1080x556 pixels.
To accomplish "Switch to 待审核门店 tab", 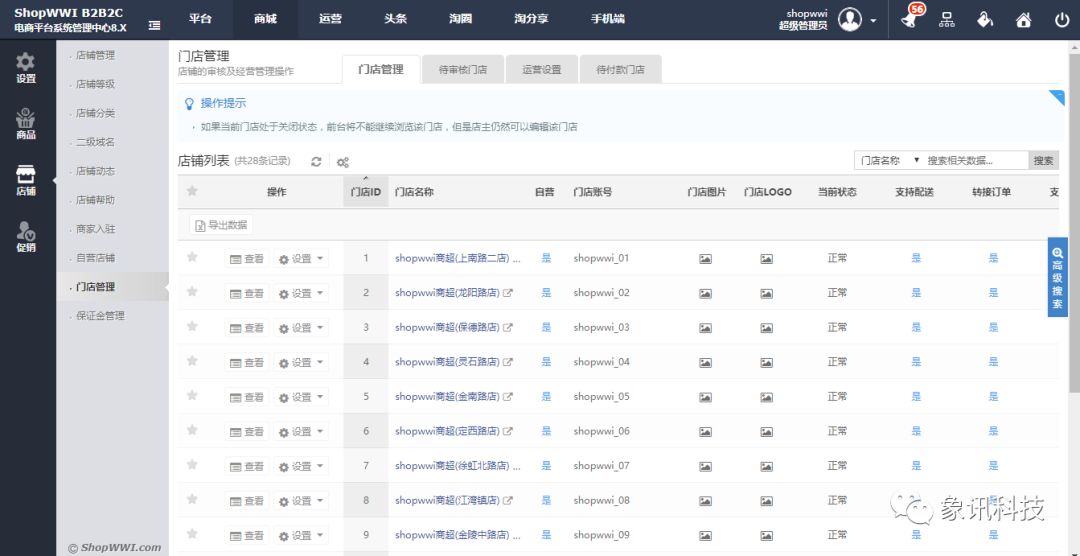I will coord(463,70).
